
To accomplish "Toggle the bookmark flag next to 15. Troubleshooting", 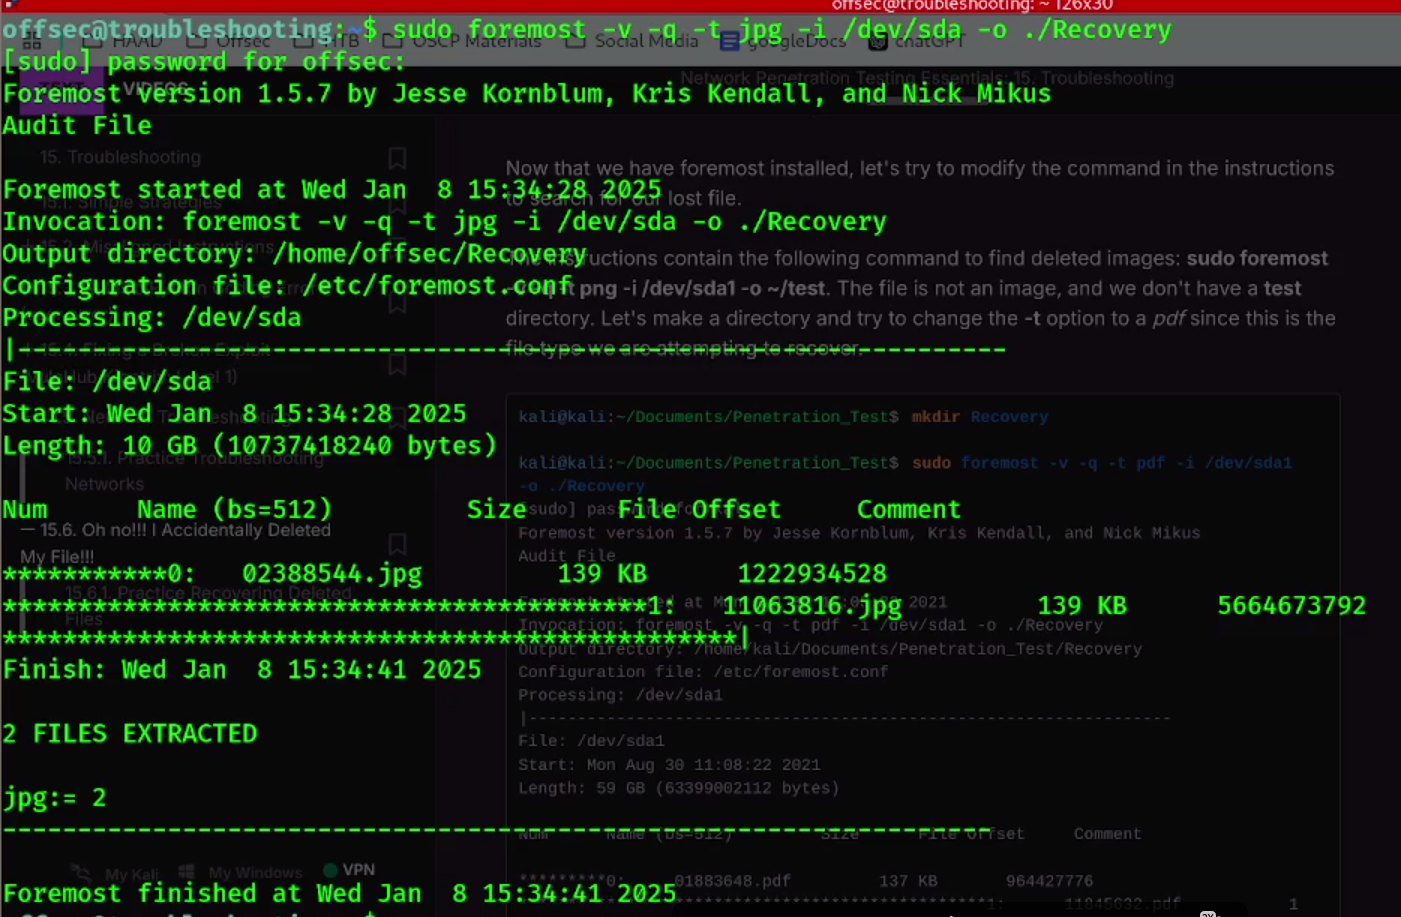I will click(x=396, y=158).
